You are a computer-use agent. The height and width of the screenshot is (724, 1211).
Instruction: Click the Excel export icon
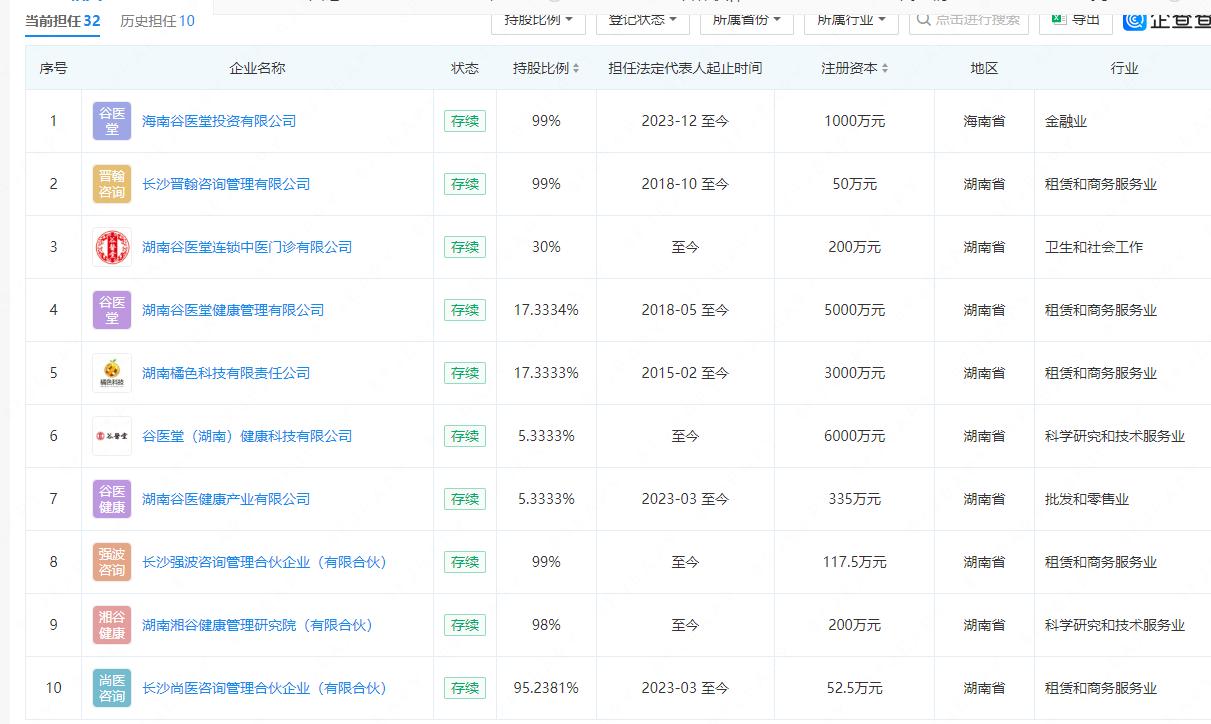click(x=1058, y=18)
